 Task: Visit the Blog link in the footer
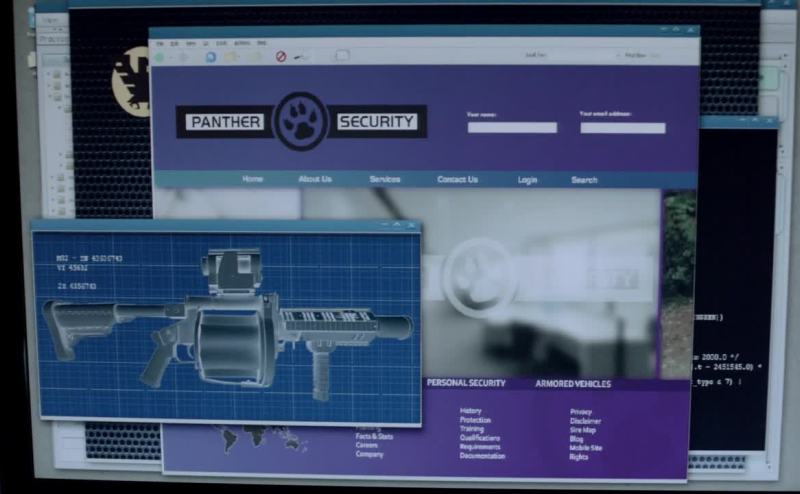coord(577,438)
